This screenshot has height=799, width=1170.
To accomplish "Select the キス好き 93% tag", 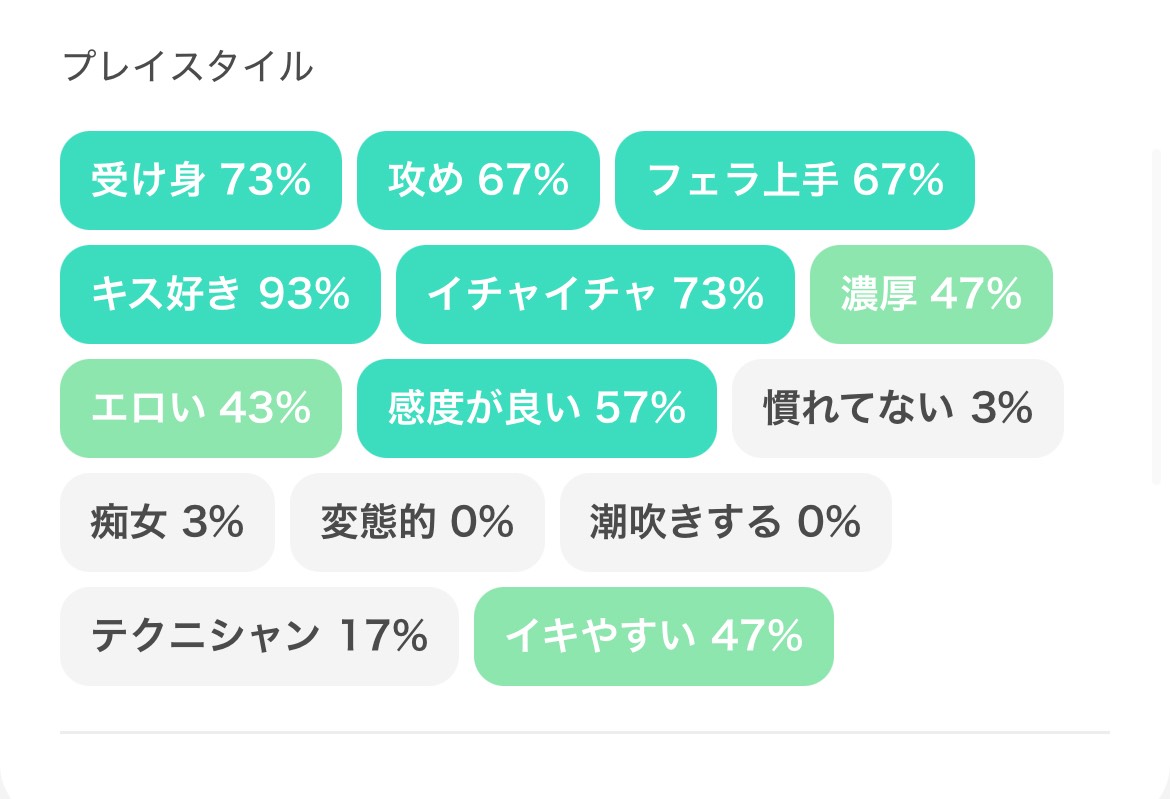I will pos(220,295).
